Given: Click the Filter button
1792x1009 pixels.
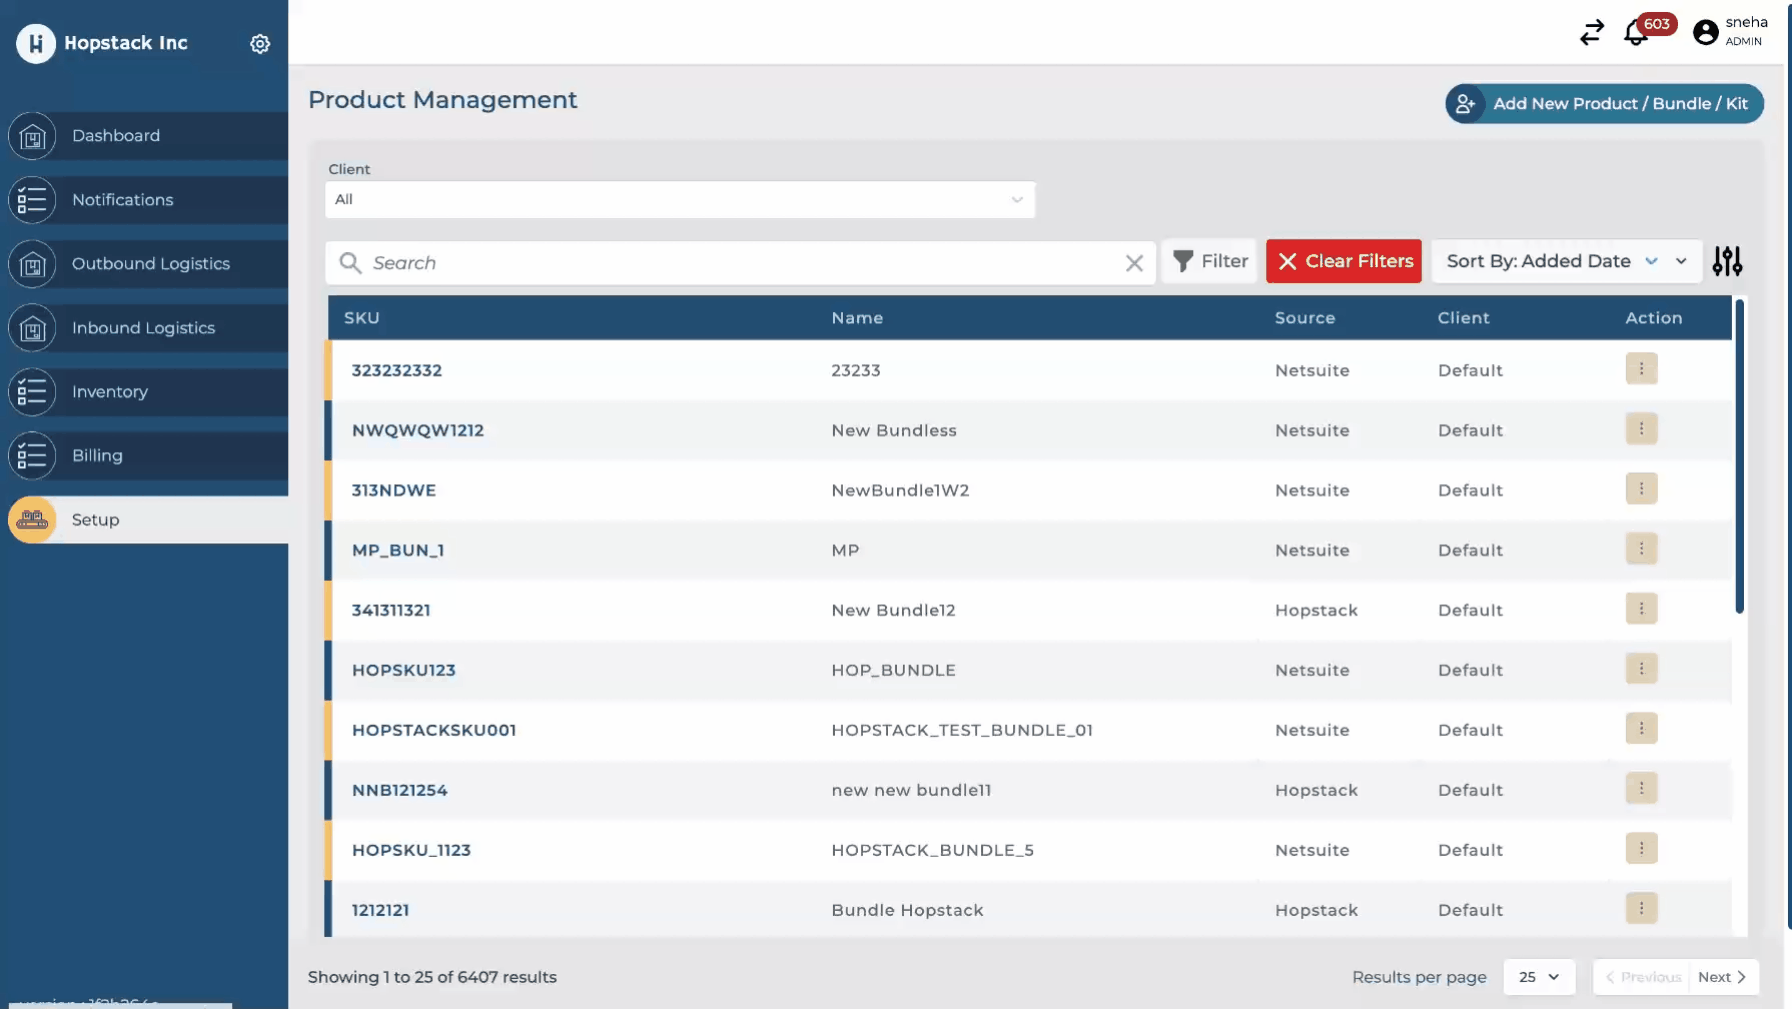Looking at the screenshot, I should pos(1210,262).
